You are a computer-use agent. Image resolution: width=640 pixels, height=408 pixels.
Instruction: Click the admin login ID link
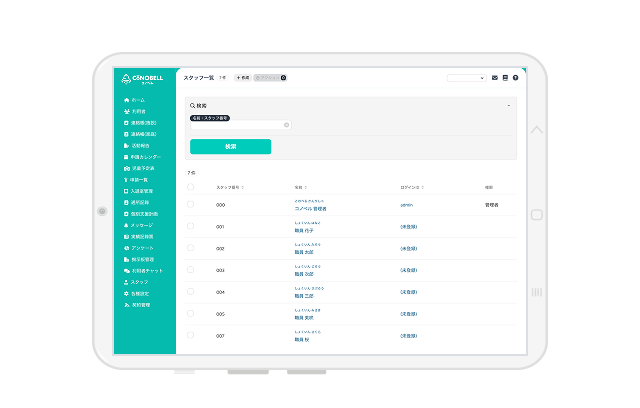(407, 205)
